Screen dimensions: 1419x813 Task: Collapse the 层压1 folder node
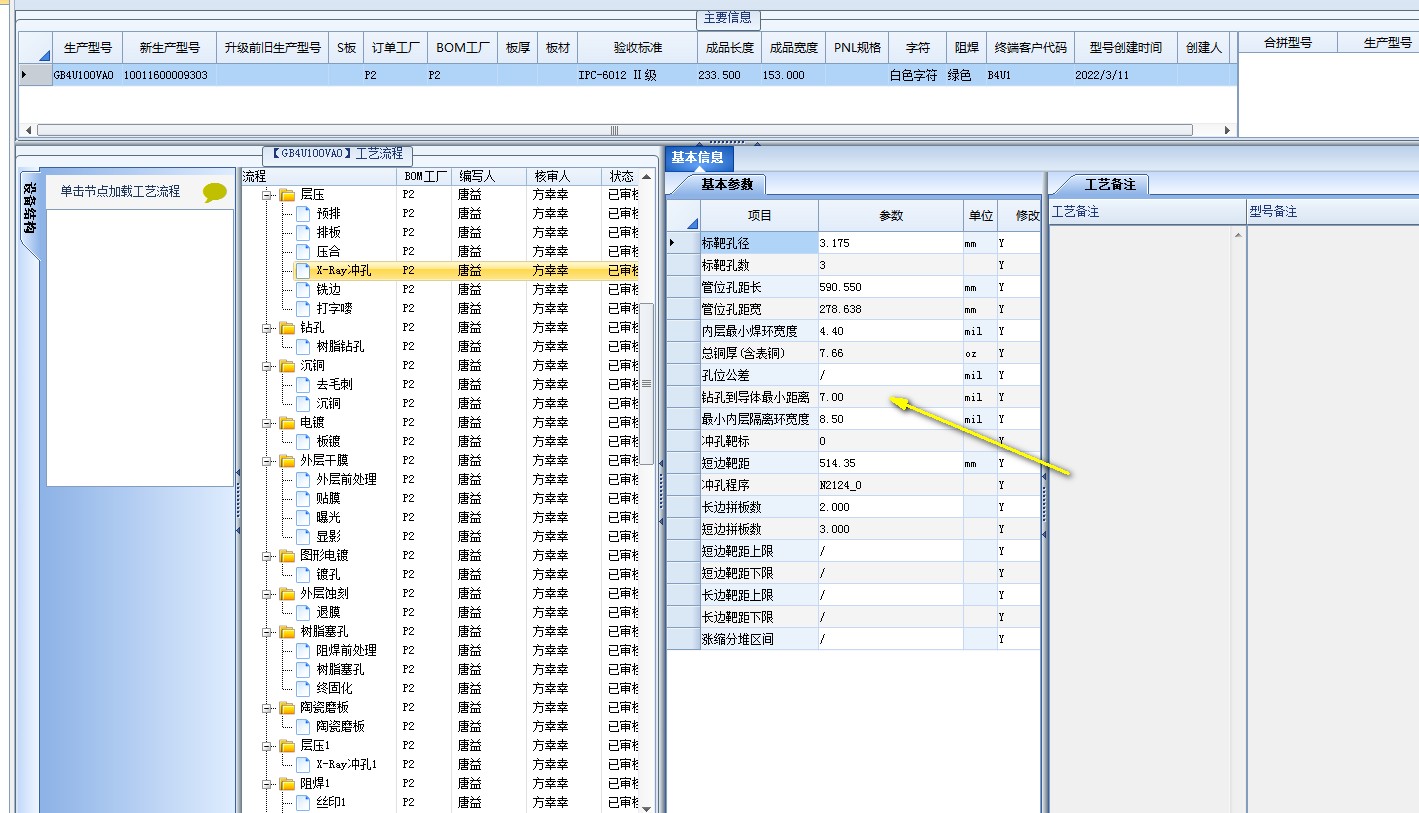pyautogui.click(x=268, y=746)
